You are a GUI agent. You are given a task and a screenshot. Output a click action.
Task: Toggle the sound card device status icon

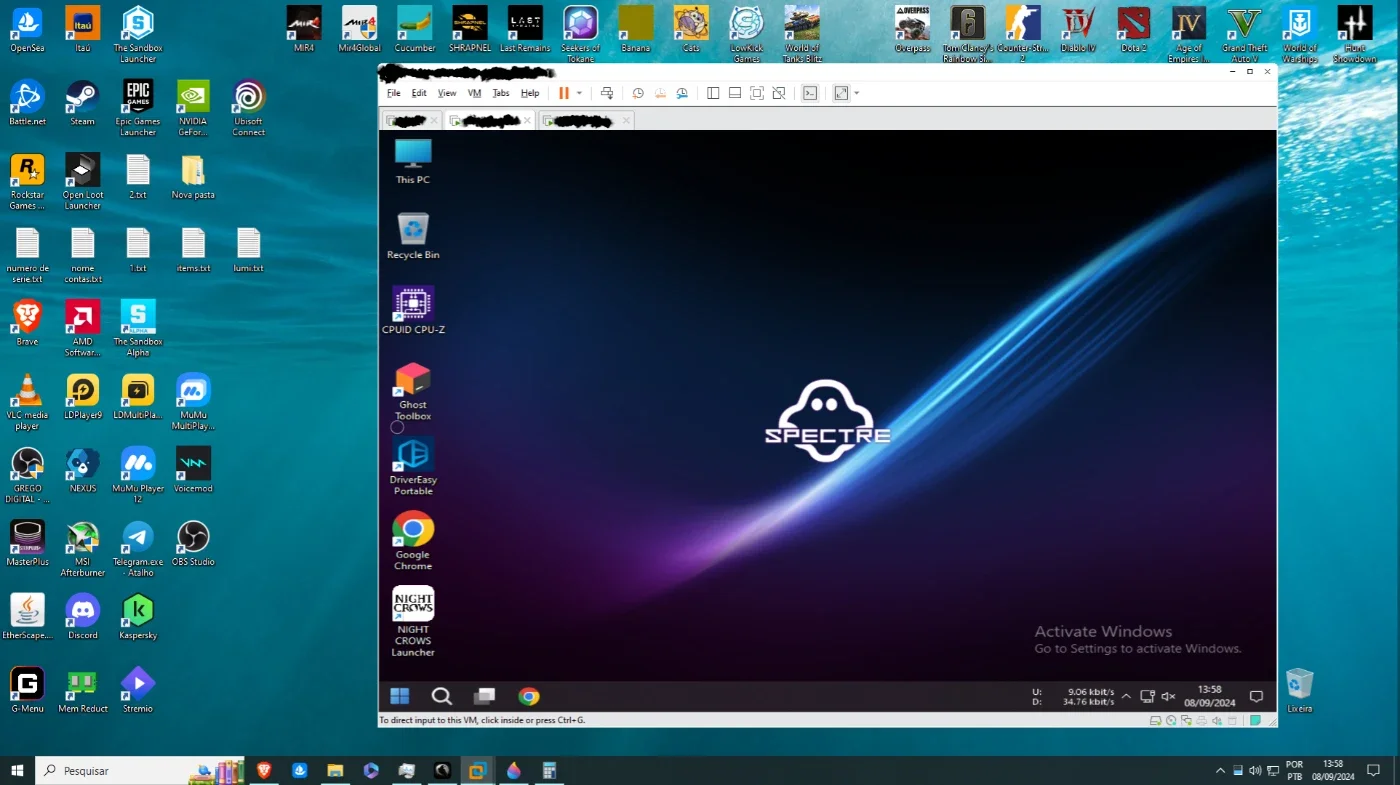[1217, 720]
